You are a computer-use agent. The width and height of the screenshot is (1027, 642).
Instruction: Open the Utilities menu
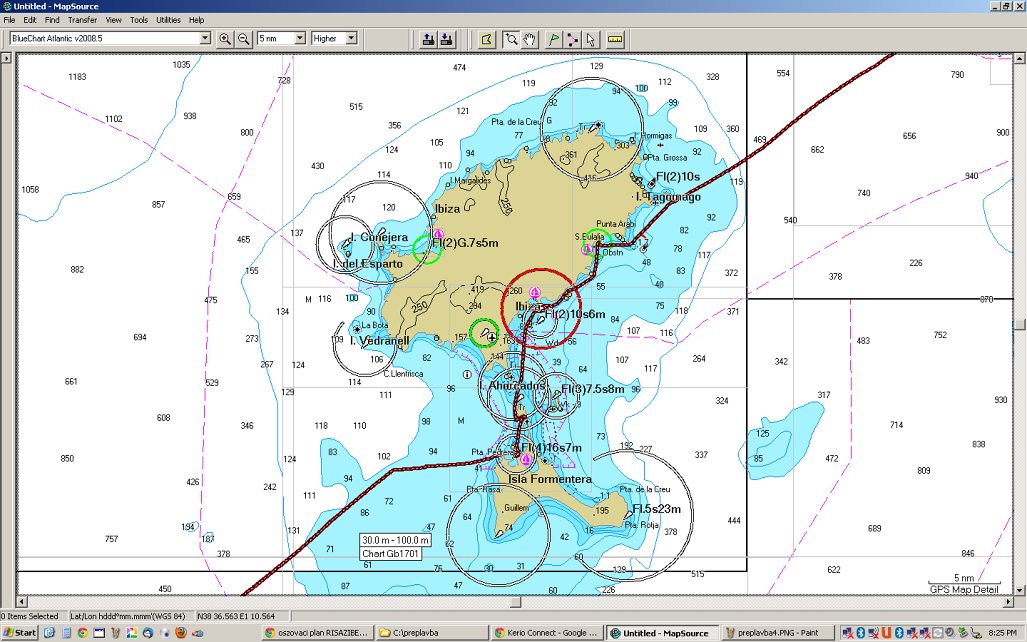[x=168, y=20]
